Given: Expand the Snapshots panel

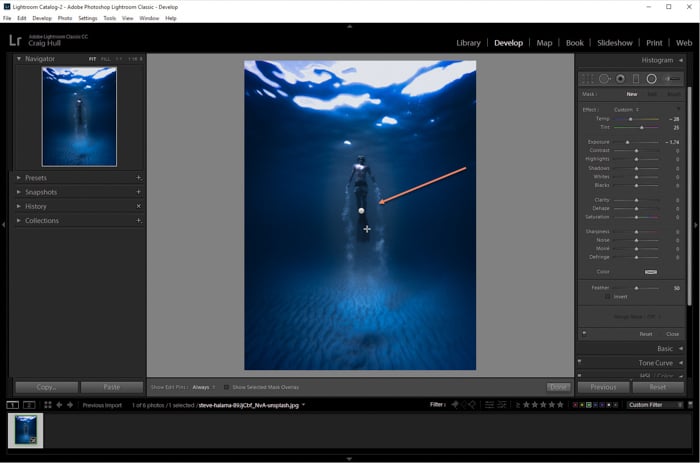Looking at the screenshot, I should [x=19, y=192].
